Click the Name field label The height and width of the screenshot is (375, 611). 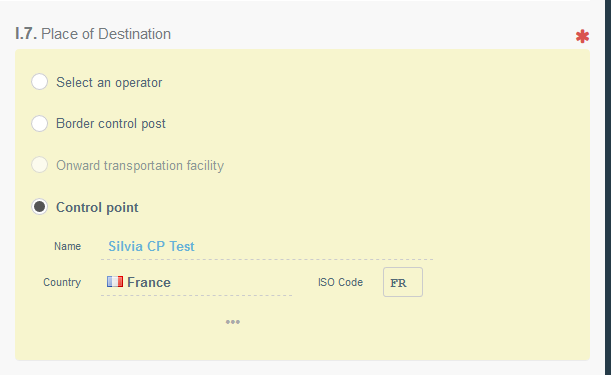(67, 246)
